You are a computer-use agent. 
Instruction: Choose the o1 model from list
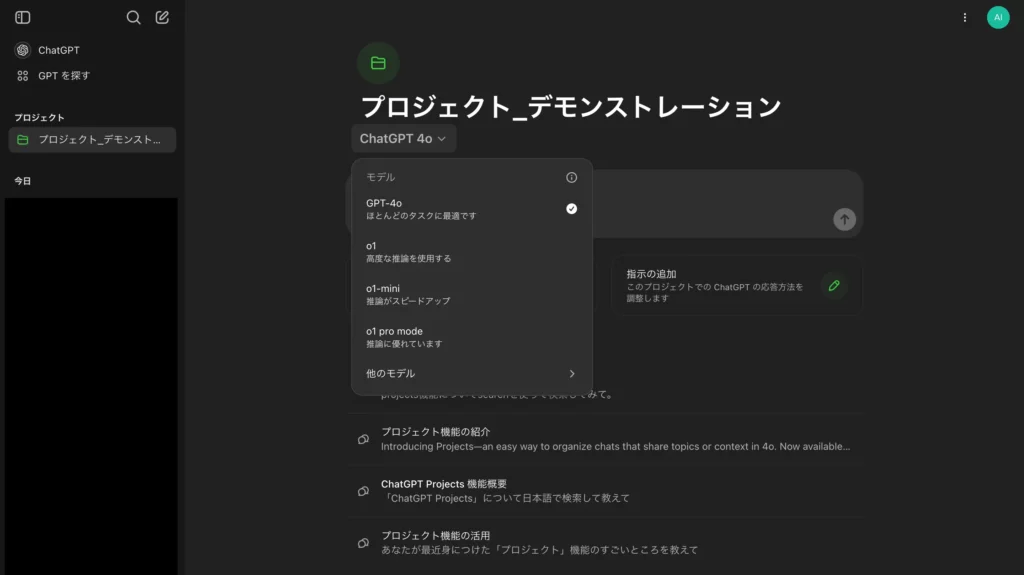coord(471,251)
